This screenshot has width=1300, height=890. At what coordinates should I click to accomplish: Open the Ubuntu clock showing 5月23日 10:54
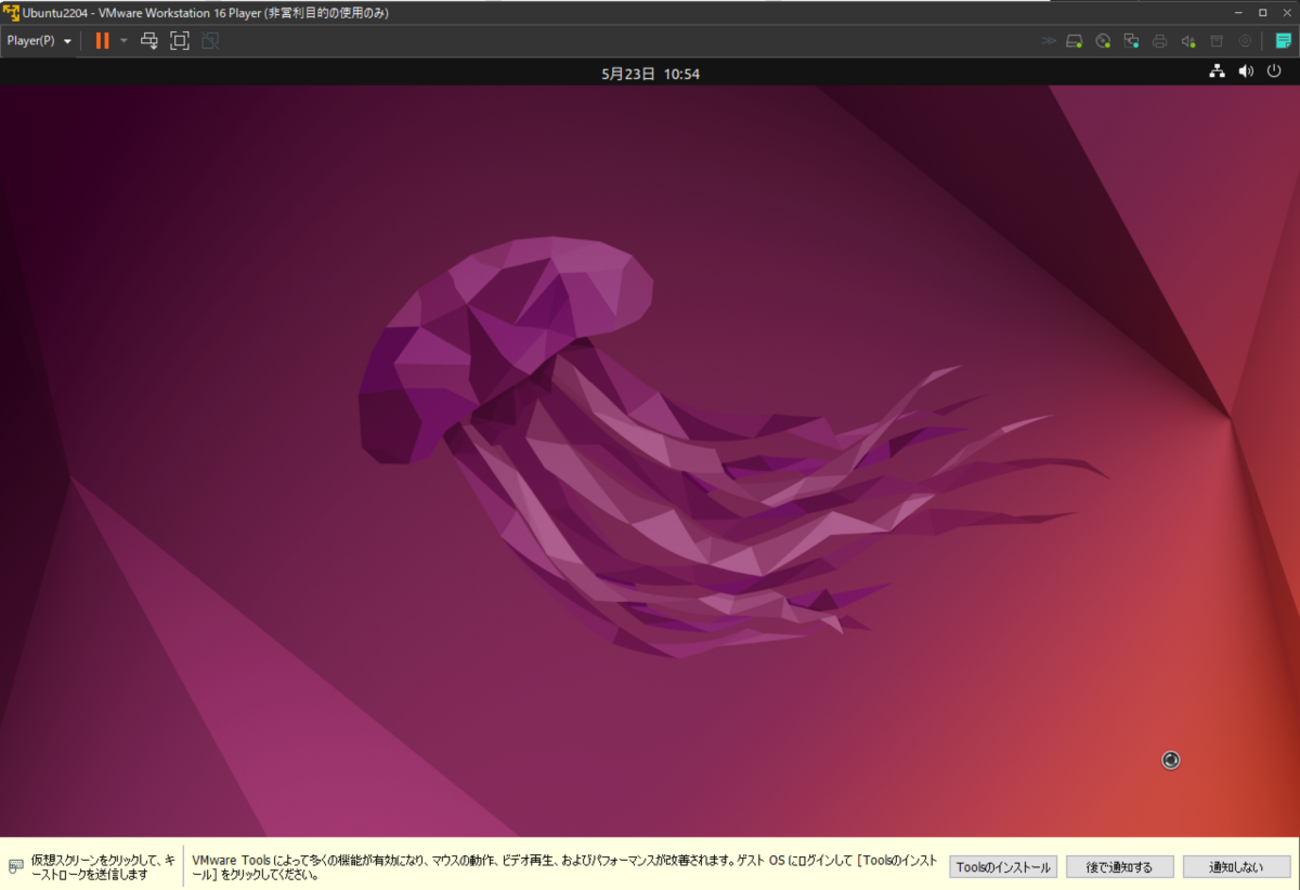[650, 74]
